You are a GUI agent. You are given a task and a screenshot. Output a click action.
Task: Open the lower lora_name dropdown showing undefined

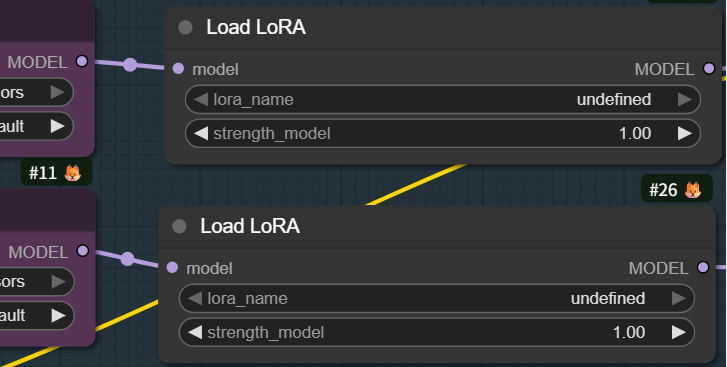437,298
